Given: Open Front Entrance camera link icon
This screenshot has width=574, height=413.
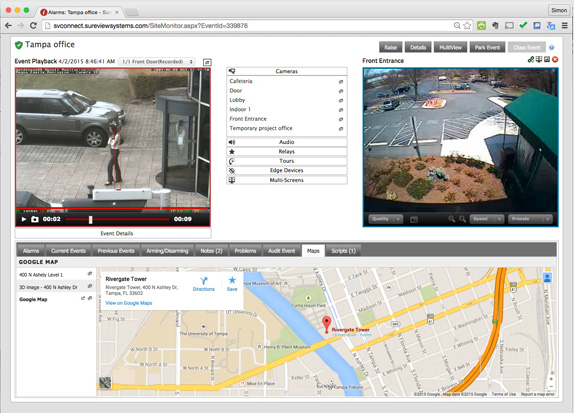Looking at the screenshot, I should point(341,119).
